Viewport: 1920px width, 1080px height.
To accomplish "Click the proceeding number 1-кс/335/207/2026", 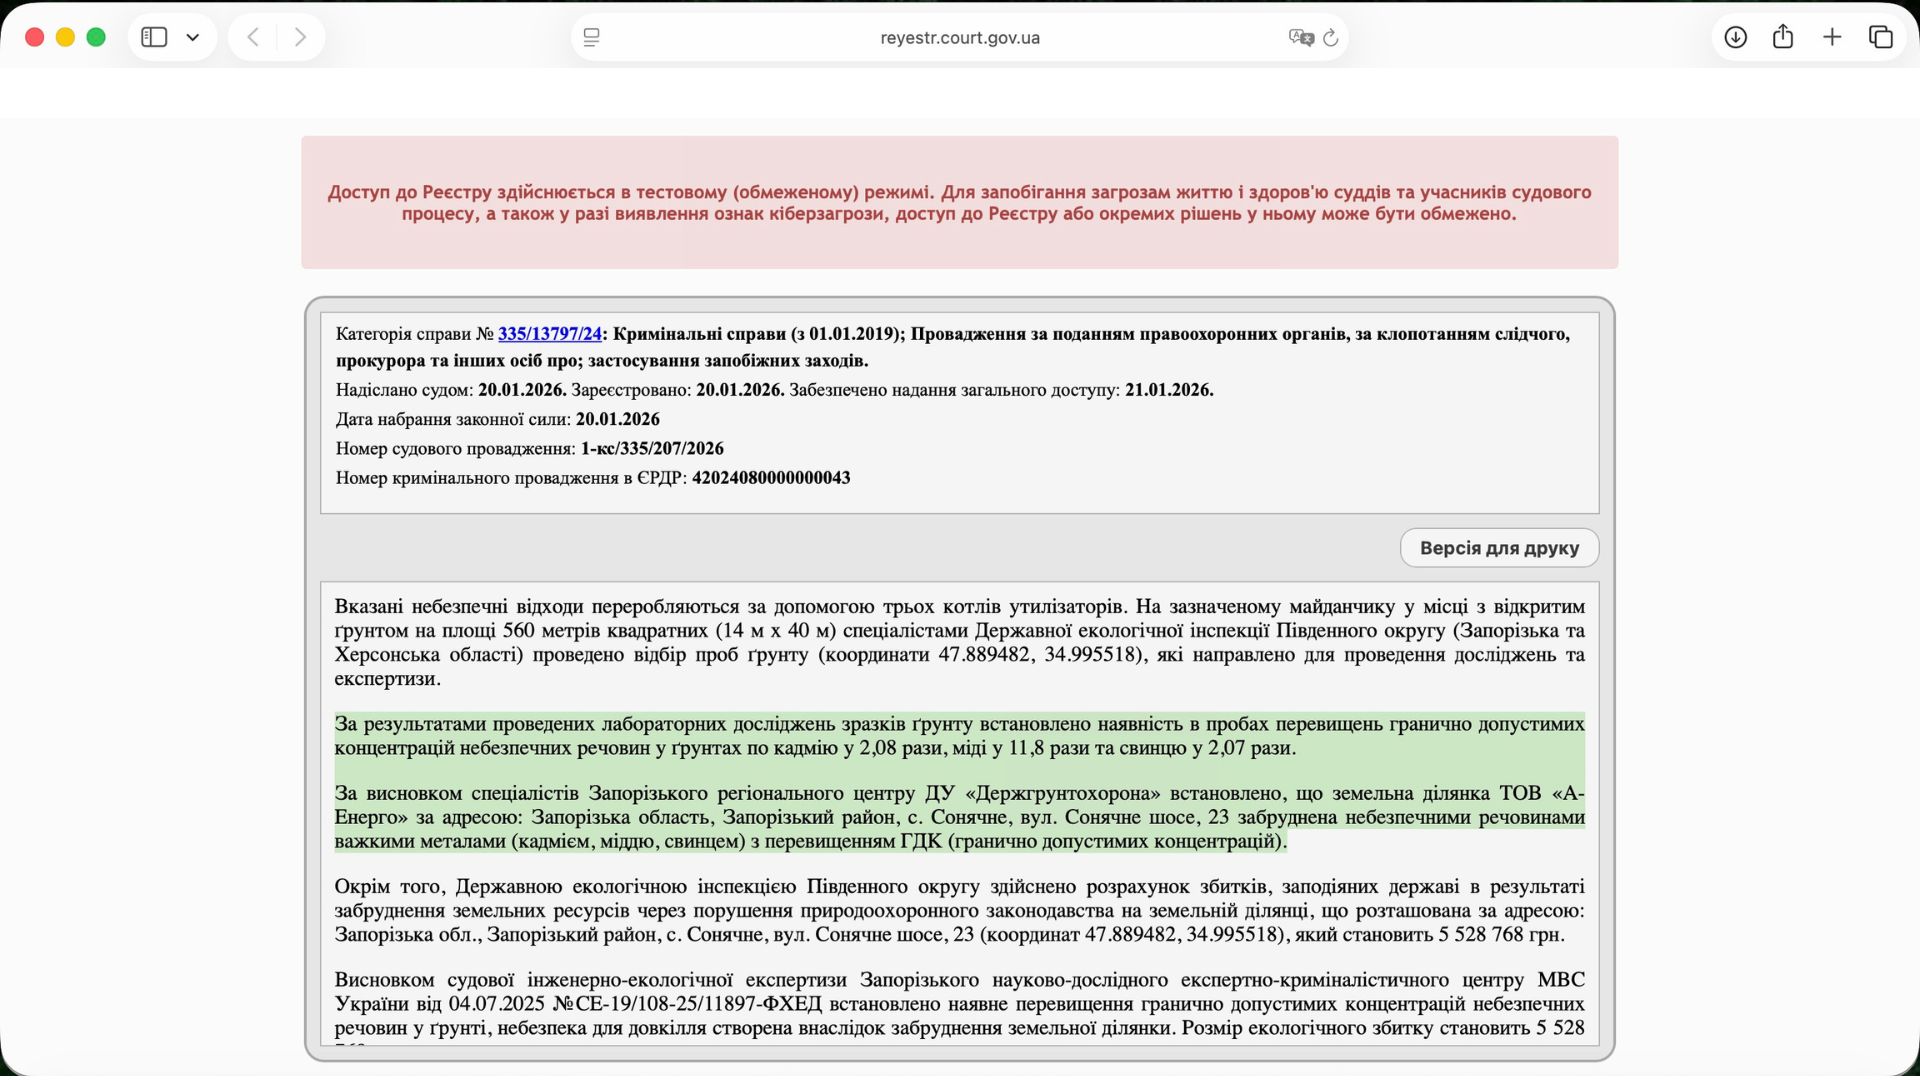I will (x=652, y=449).
